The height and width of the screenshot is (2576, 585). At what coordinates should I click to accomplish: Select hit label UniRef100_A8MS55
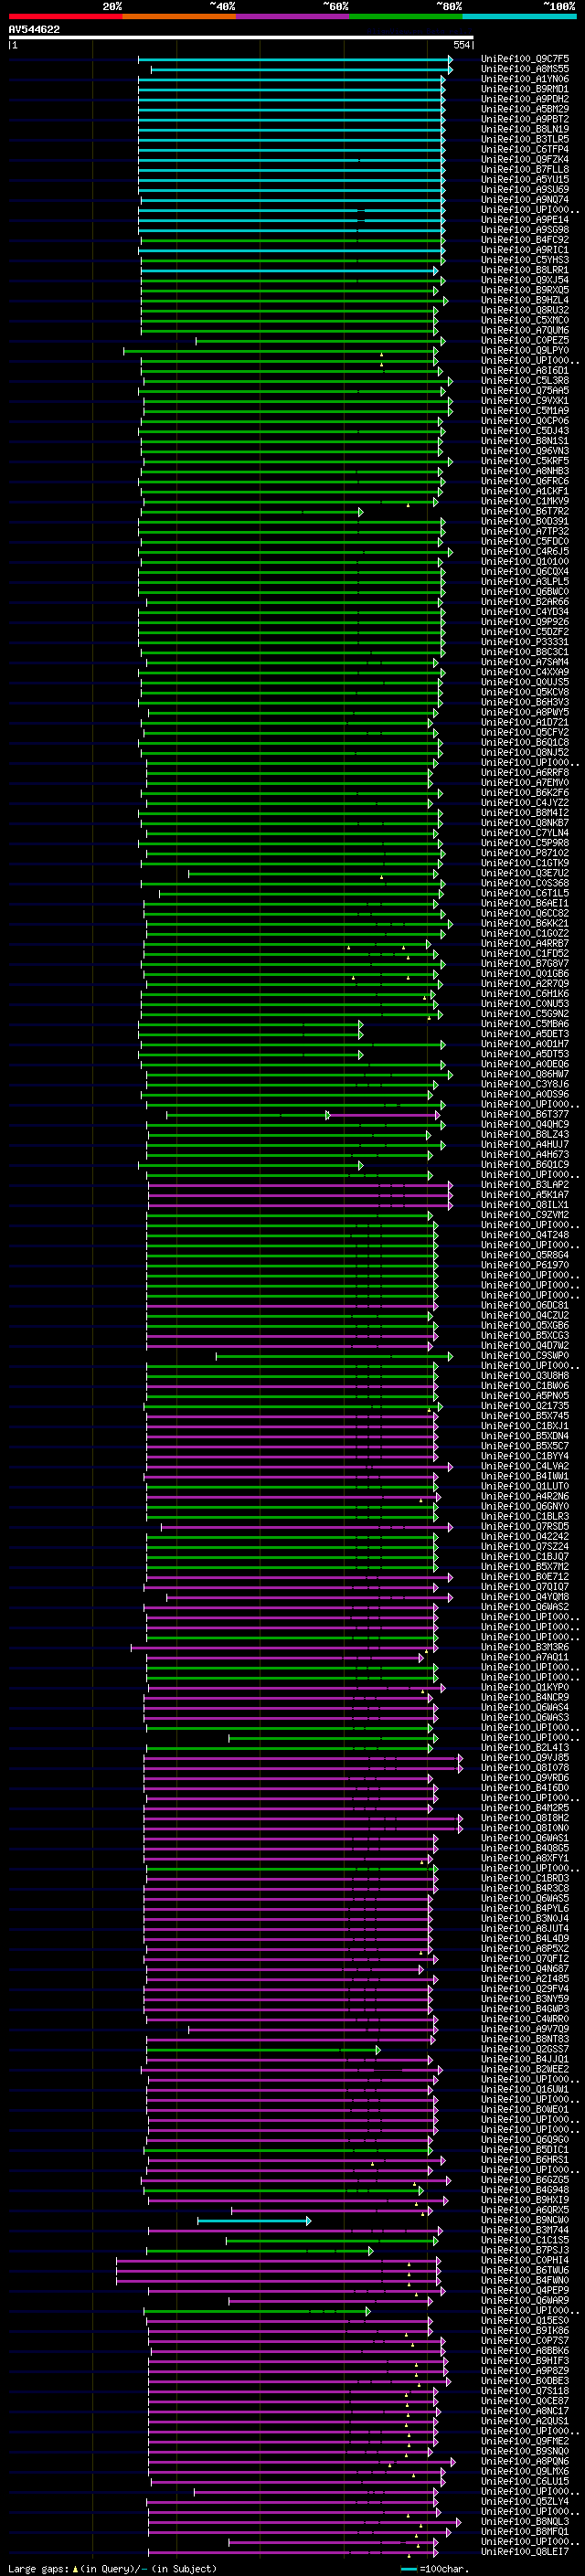(525, 69)
